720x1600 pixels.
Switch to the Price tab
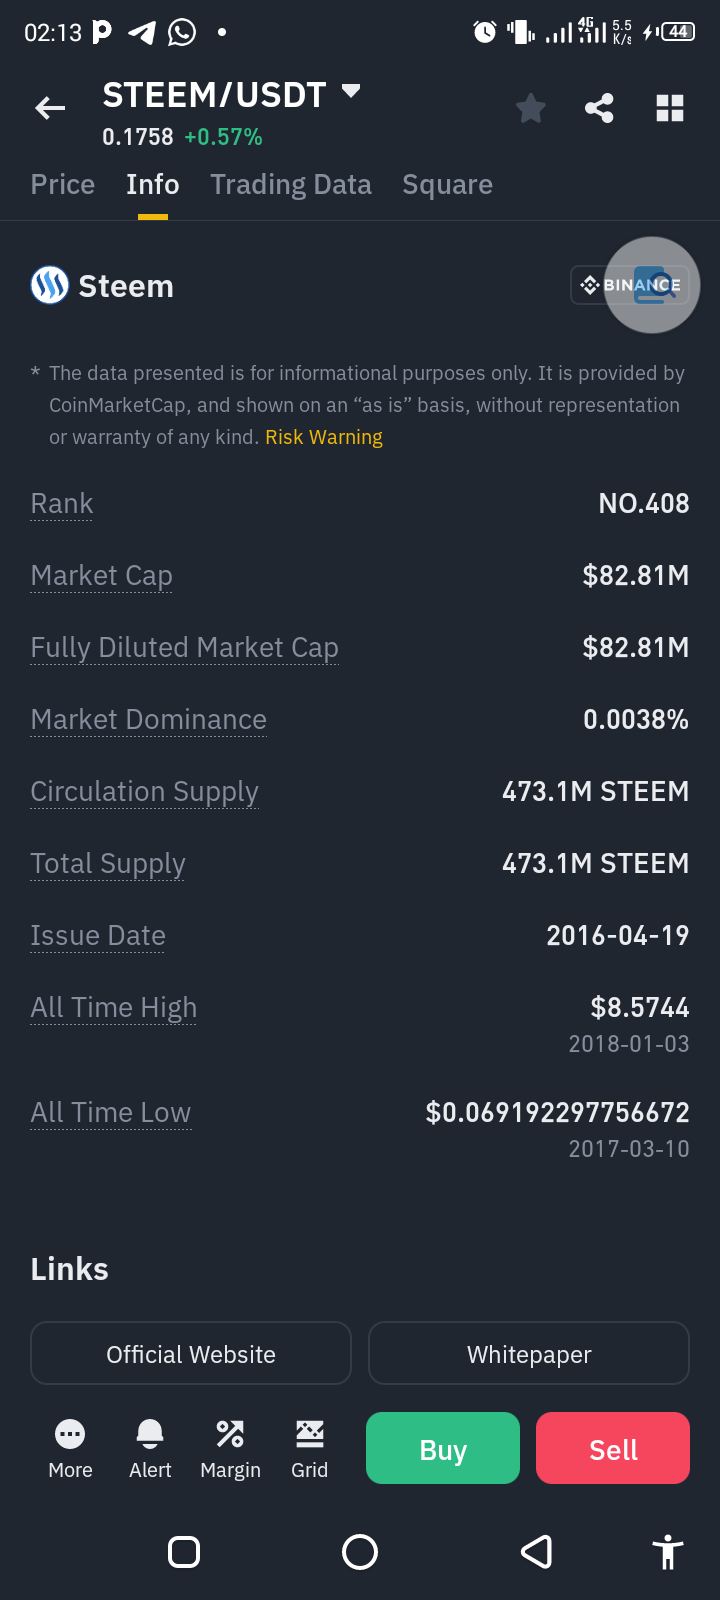pos(63,185)
